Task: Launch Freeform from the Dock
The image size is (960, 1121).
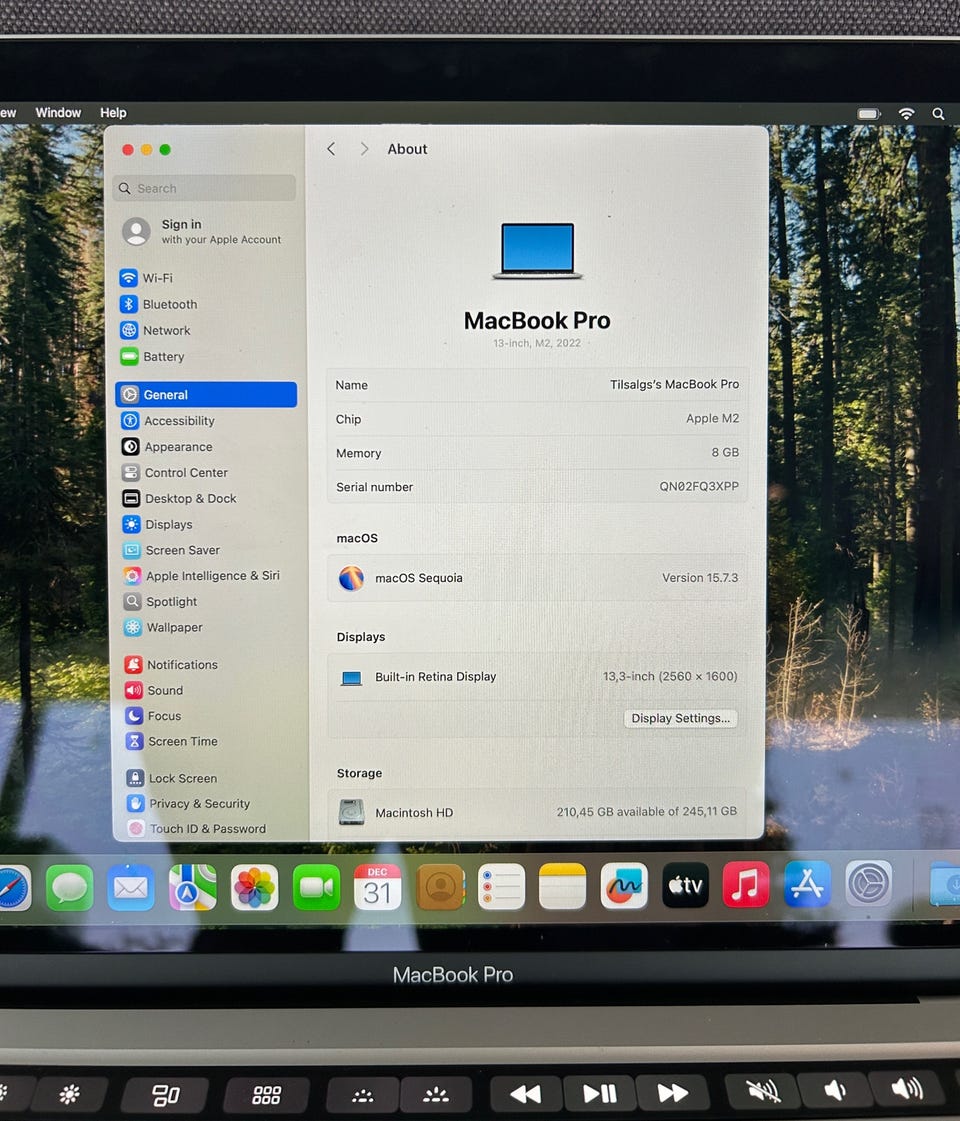Action: (624, 886)
